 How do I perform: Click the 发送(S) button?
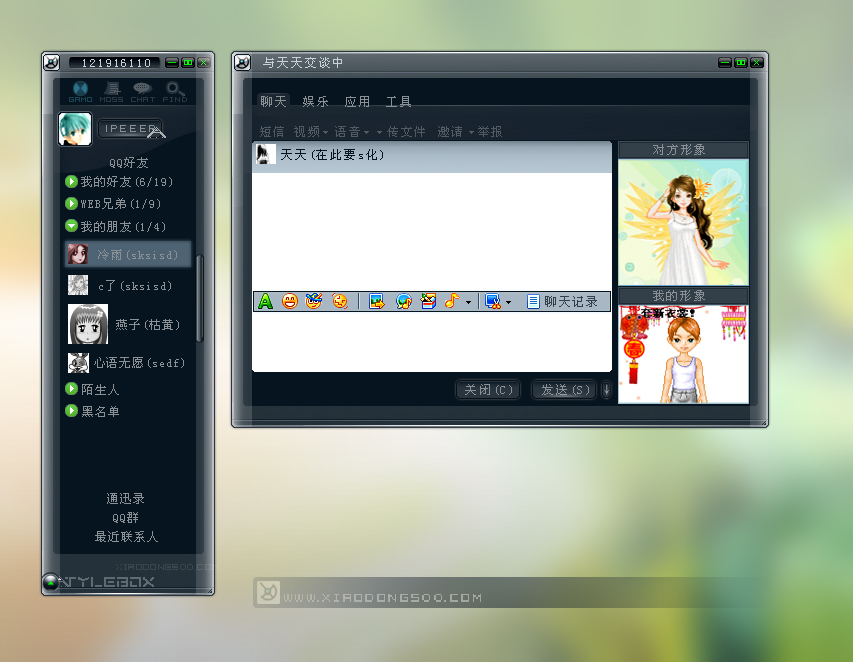tap(565, 389)
